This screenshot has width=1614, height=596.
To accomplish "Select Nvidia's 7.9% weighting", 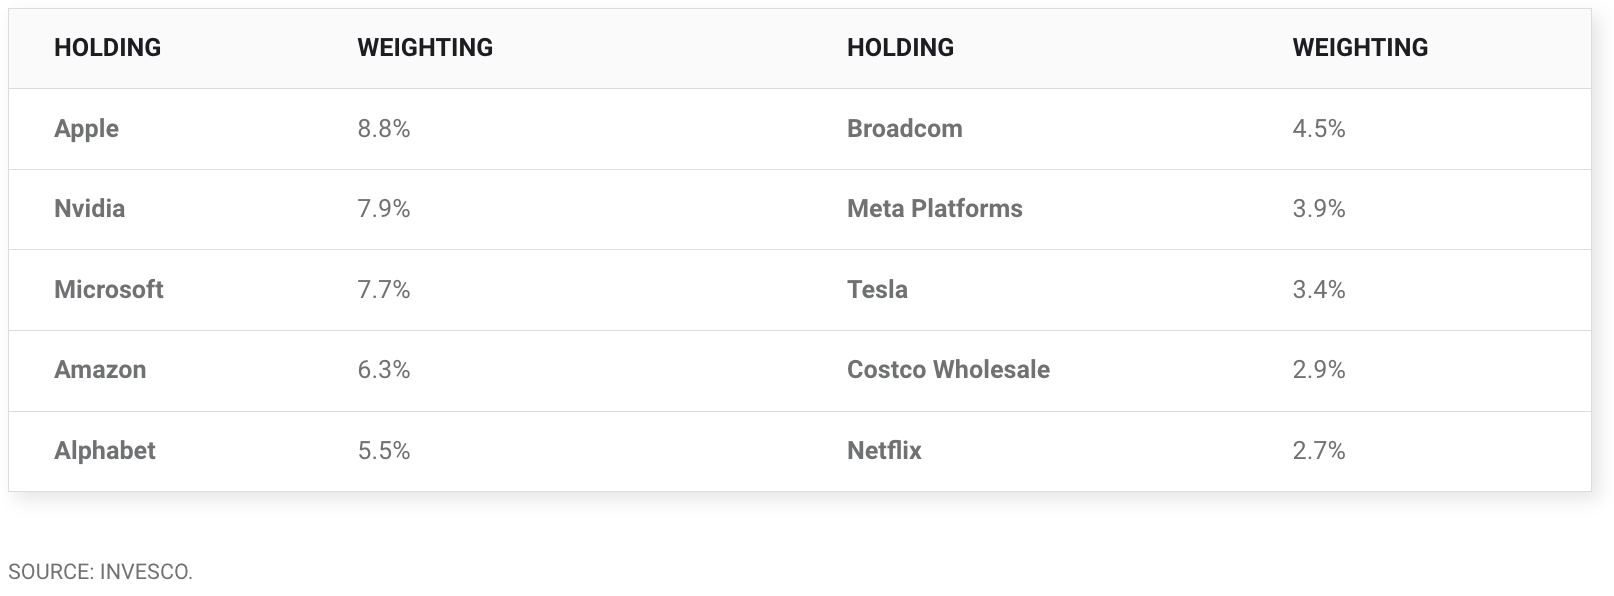I will click(x=384, y=209).
